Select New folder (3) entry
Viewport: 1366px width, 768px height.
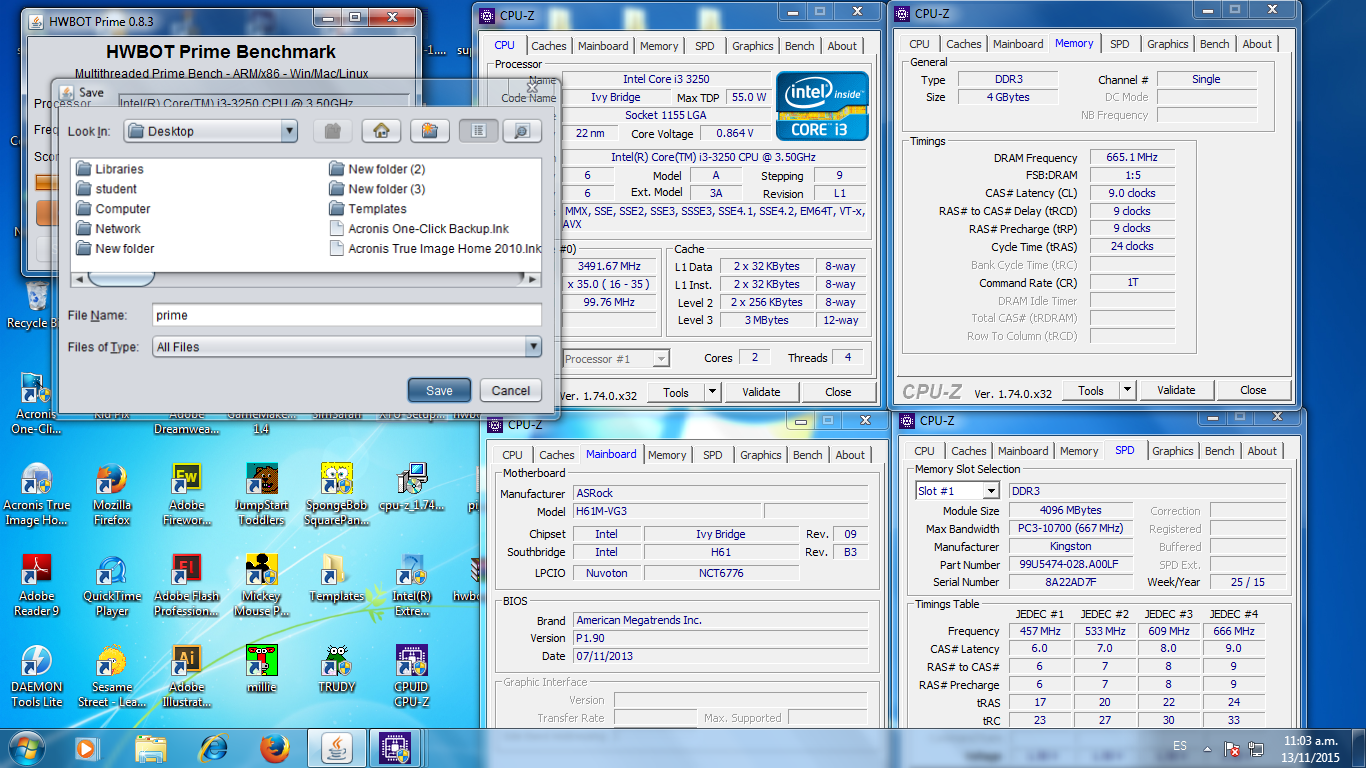point(377,189)
